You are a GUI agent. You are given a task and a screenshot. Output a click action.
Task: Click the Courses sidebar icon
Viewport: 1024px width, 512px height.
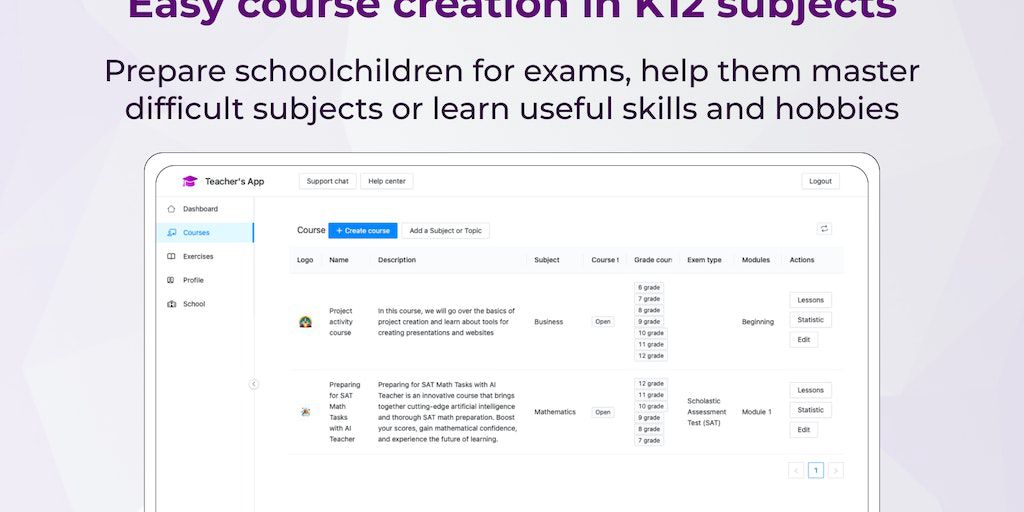171,232
